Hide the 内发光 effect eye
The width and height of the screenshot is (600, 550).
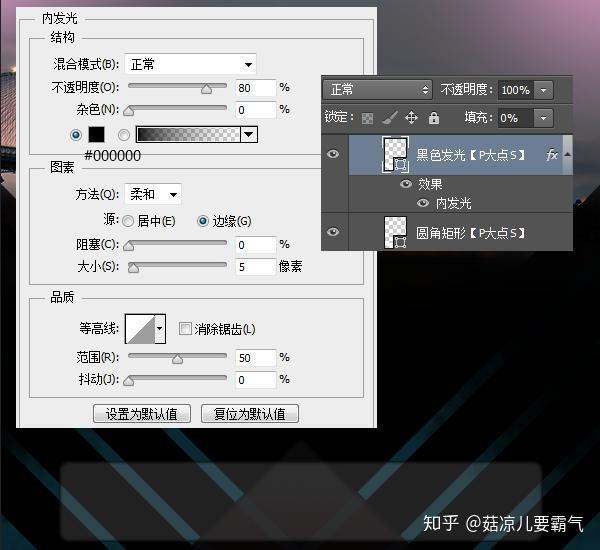[423, 202]
